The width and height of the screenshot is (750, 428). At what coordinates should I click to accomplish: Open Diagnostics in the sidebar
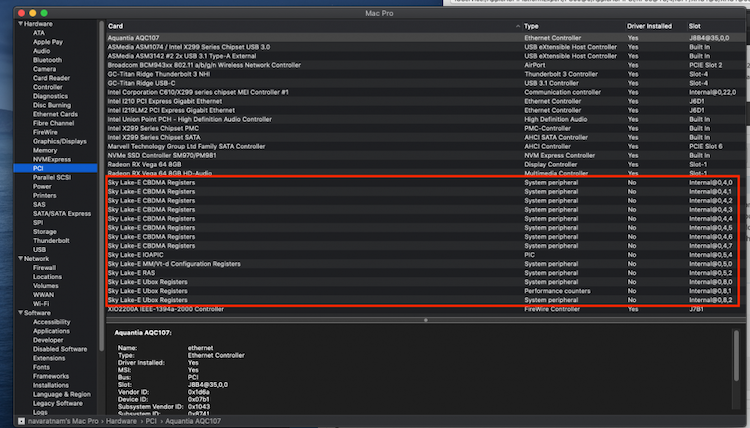[x=50, y=96]
